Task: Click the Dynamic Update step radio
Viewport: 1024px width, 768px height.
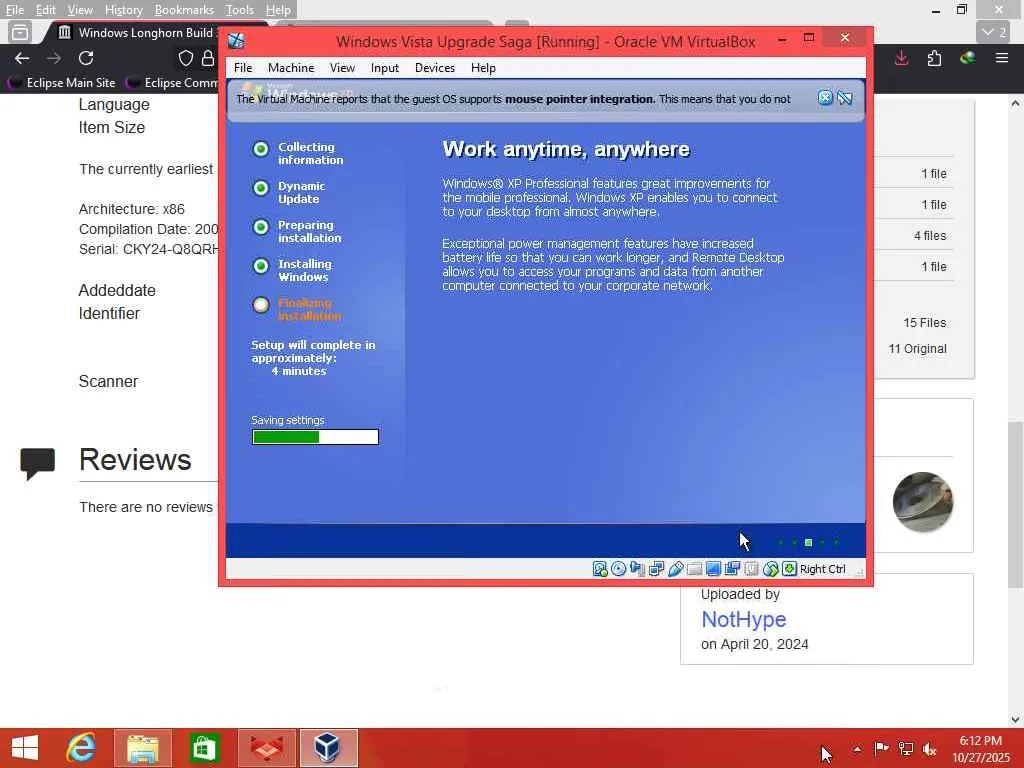Action: pyautogui.click(x=261, y=189)
